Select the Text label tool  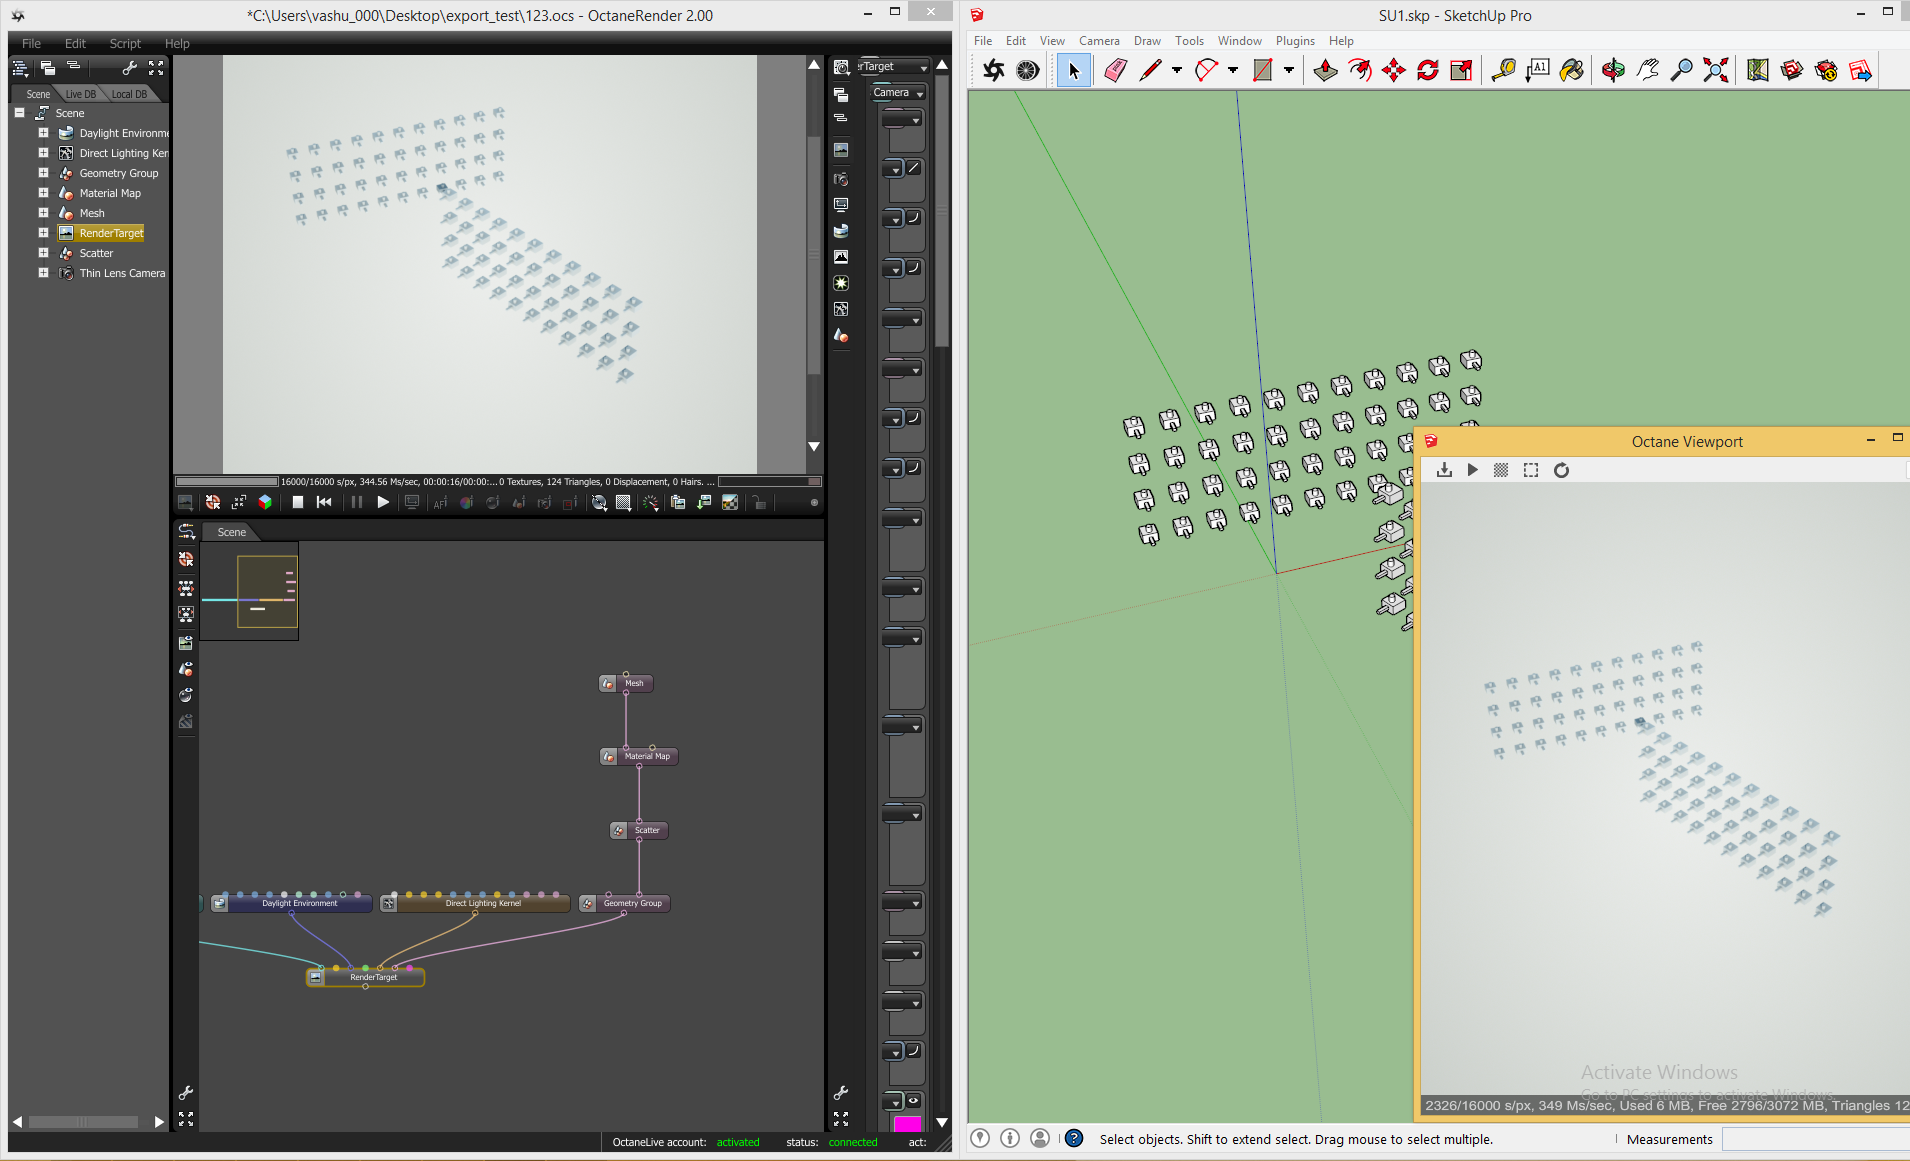pyautogui.click(x=1538, y=70)
